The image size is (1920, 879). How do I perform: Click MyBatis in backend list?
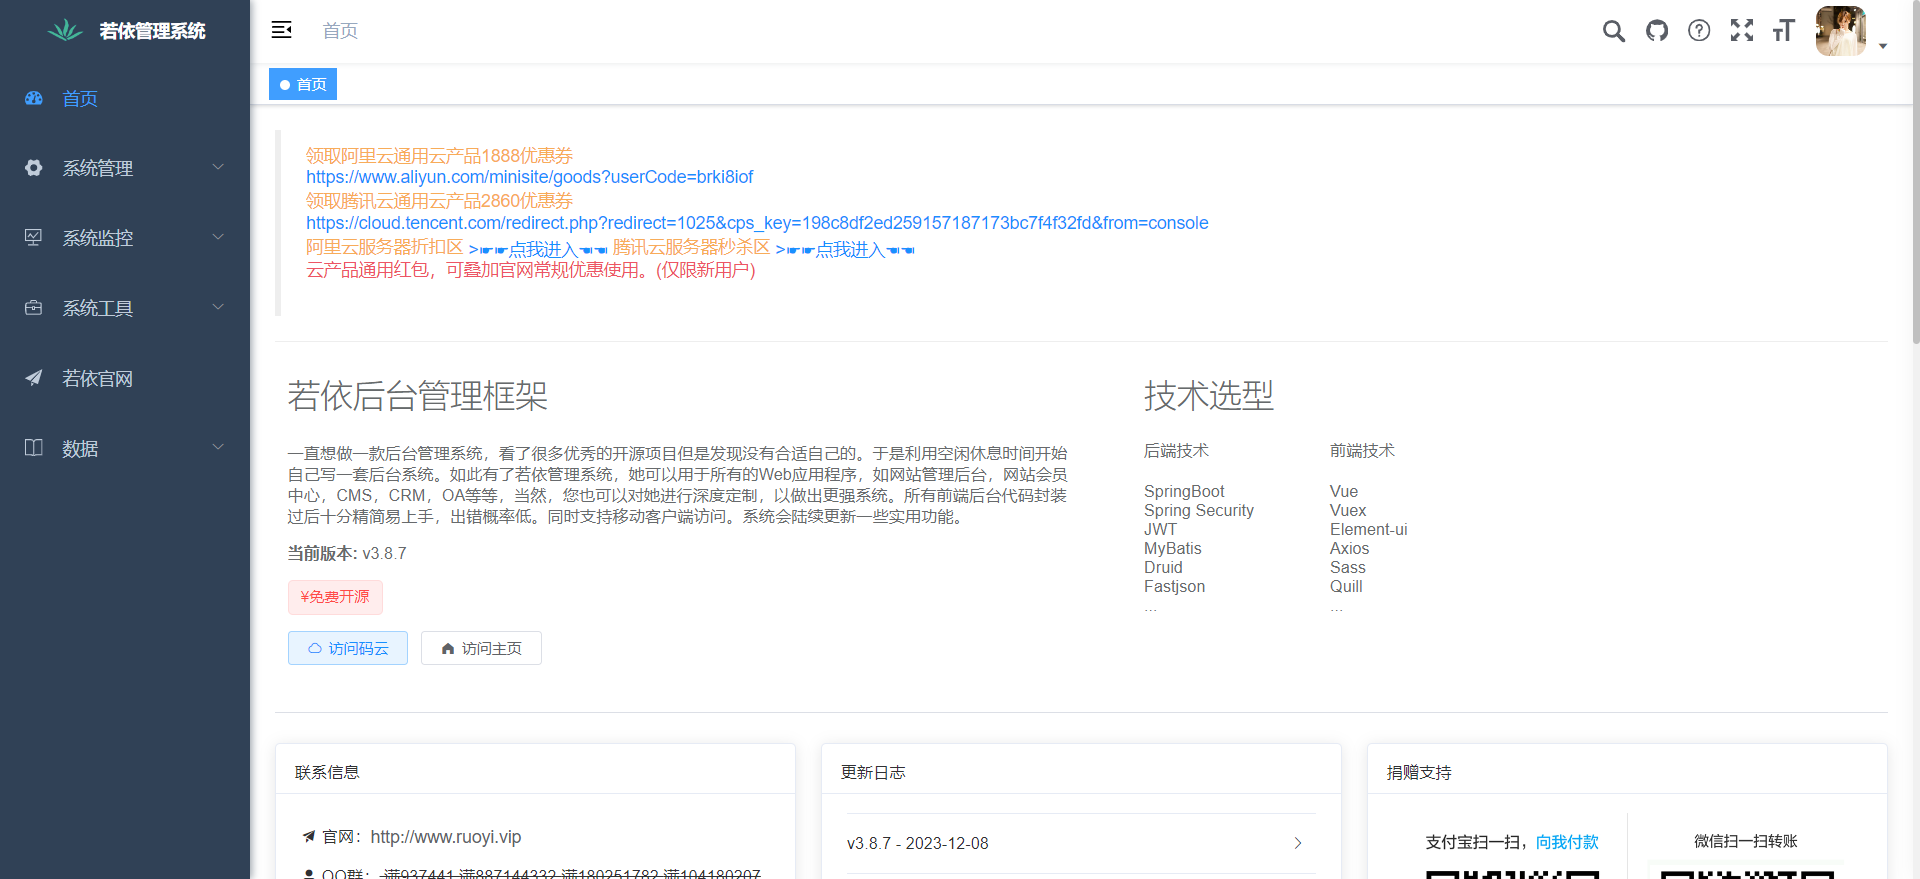[x=1173, y=548]
